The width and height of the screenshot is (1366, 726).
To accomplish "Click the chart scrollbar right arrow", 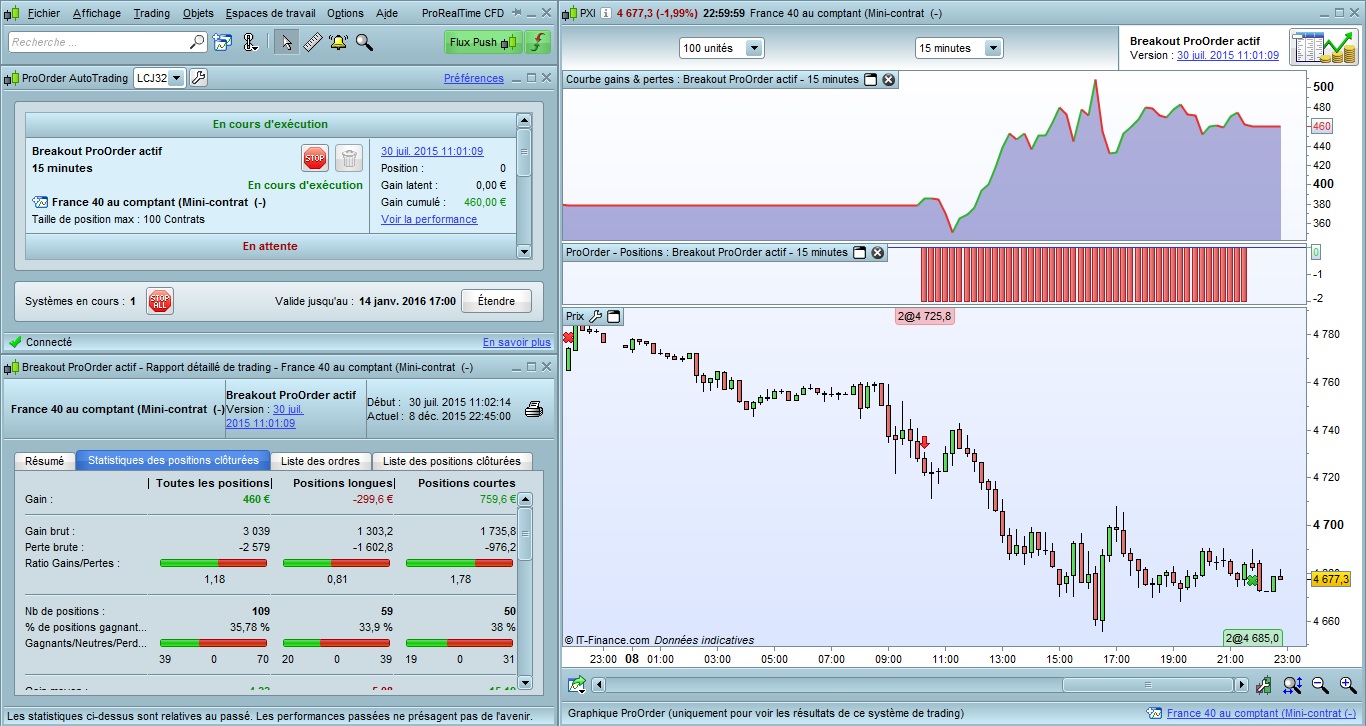I will pyautogui.click(x=1242, y=685).
